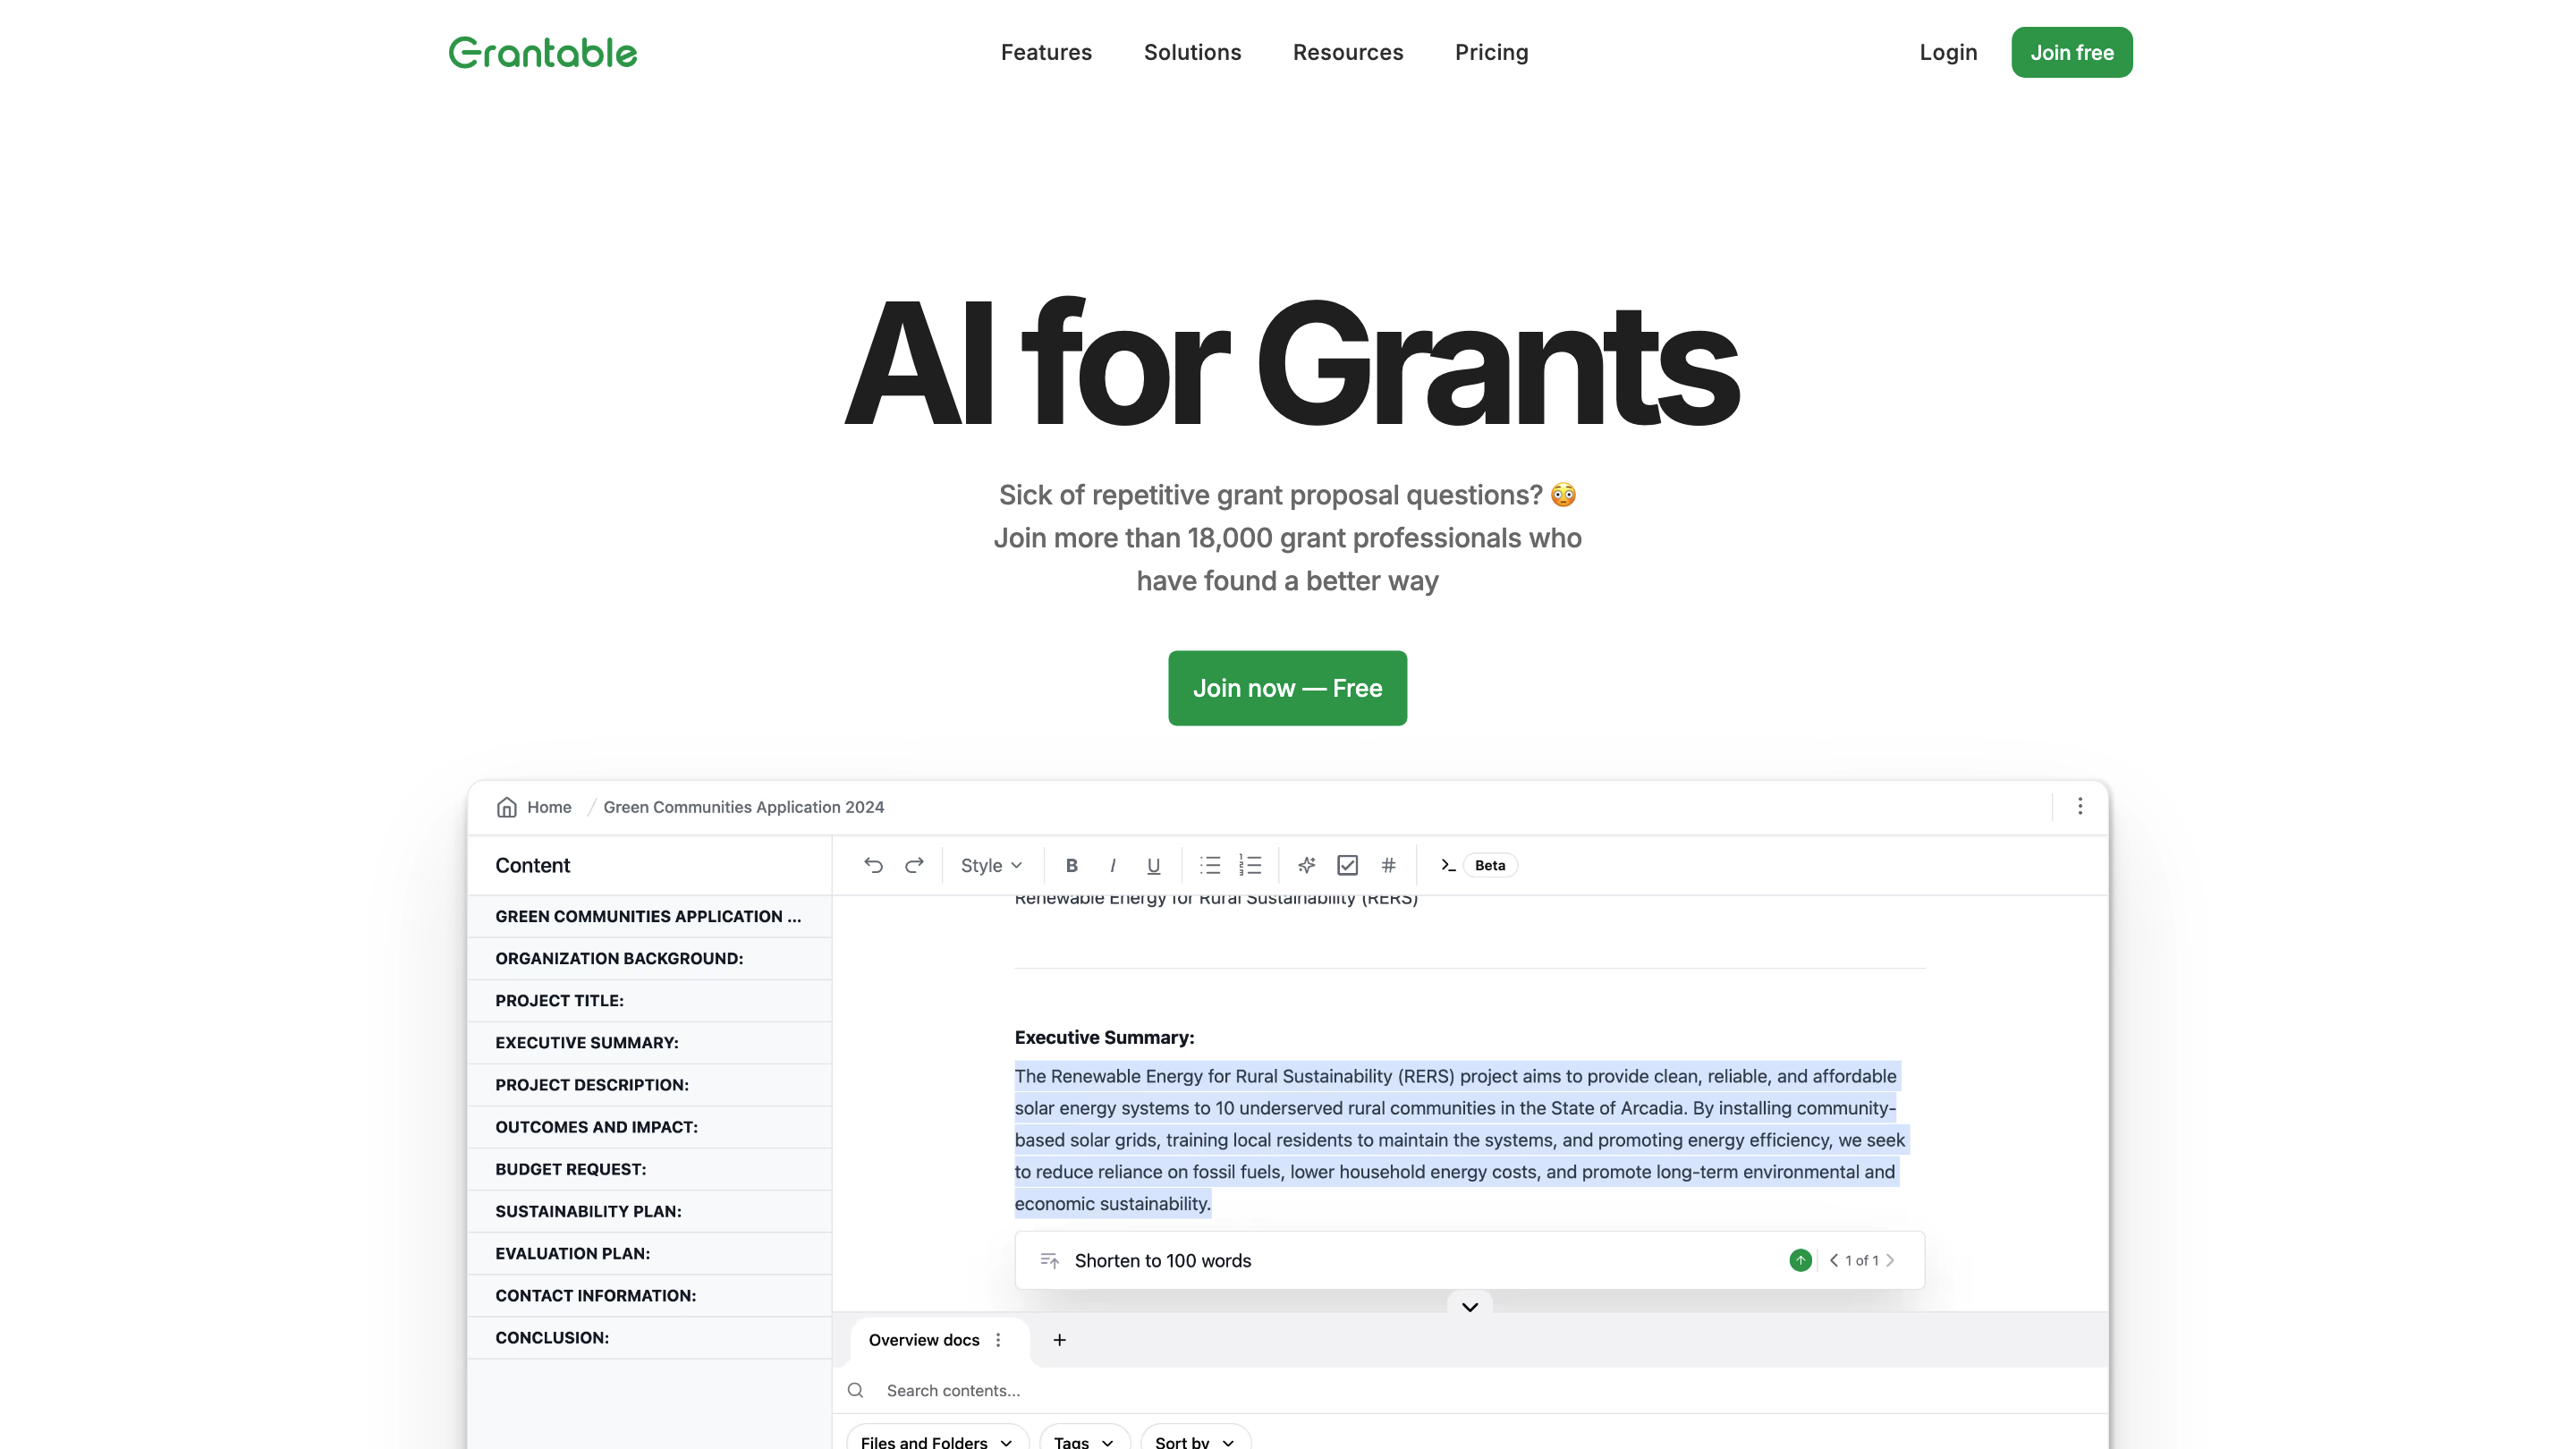The height and width of the screenshot is (1449, 2576).
Task: Toggle bold formatting
Action: pos(1071,865)
